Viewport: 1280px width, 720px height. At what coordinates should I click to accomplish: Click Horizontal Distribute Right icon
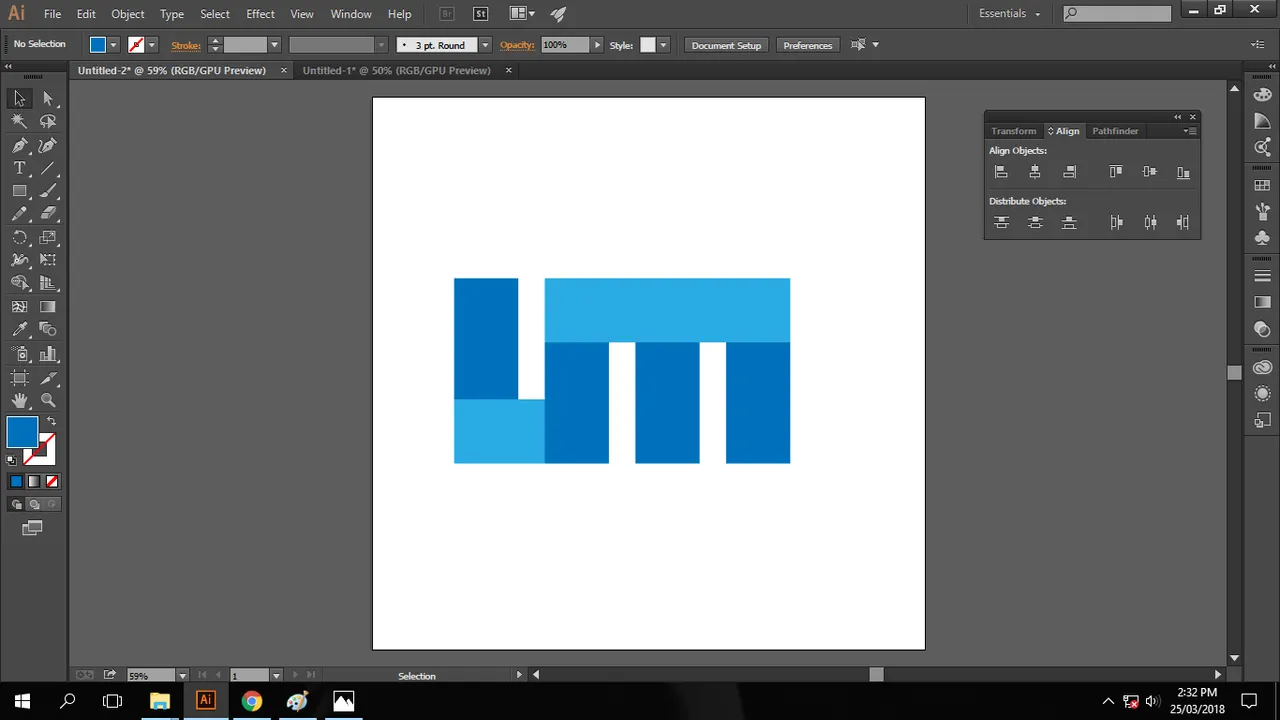click(x=1183, y=223)
